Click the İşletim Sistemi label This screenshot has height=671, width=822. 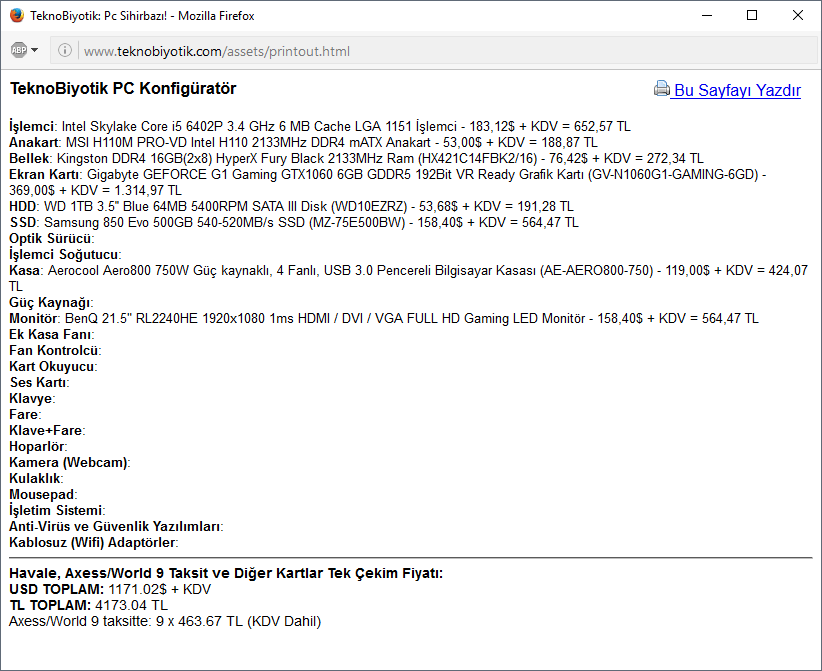56,510
